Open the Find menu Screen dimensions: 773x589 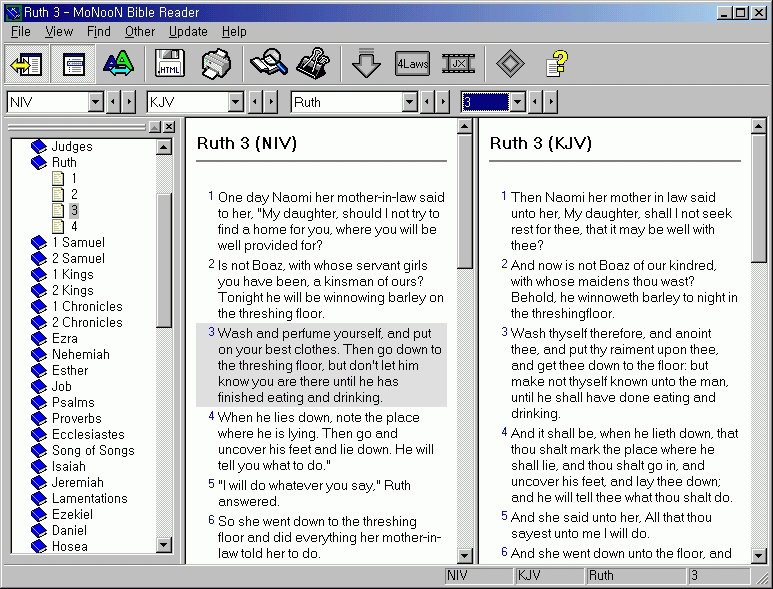99,32
